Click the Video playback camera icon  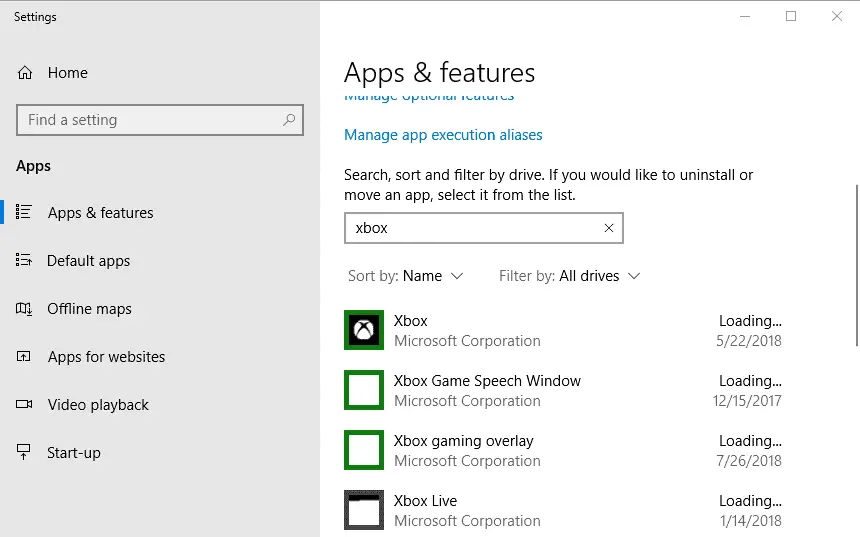point(24,404)
